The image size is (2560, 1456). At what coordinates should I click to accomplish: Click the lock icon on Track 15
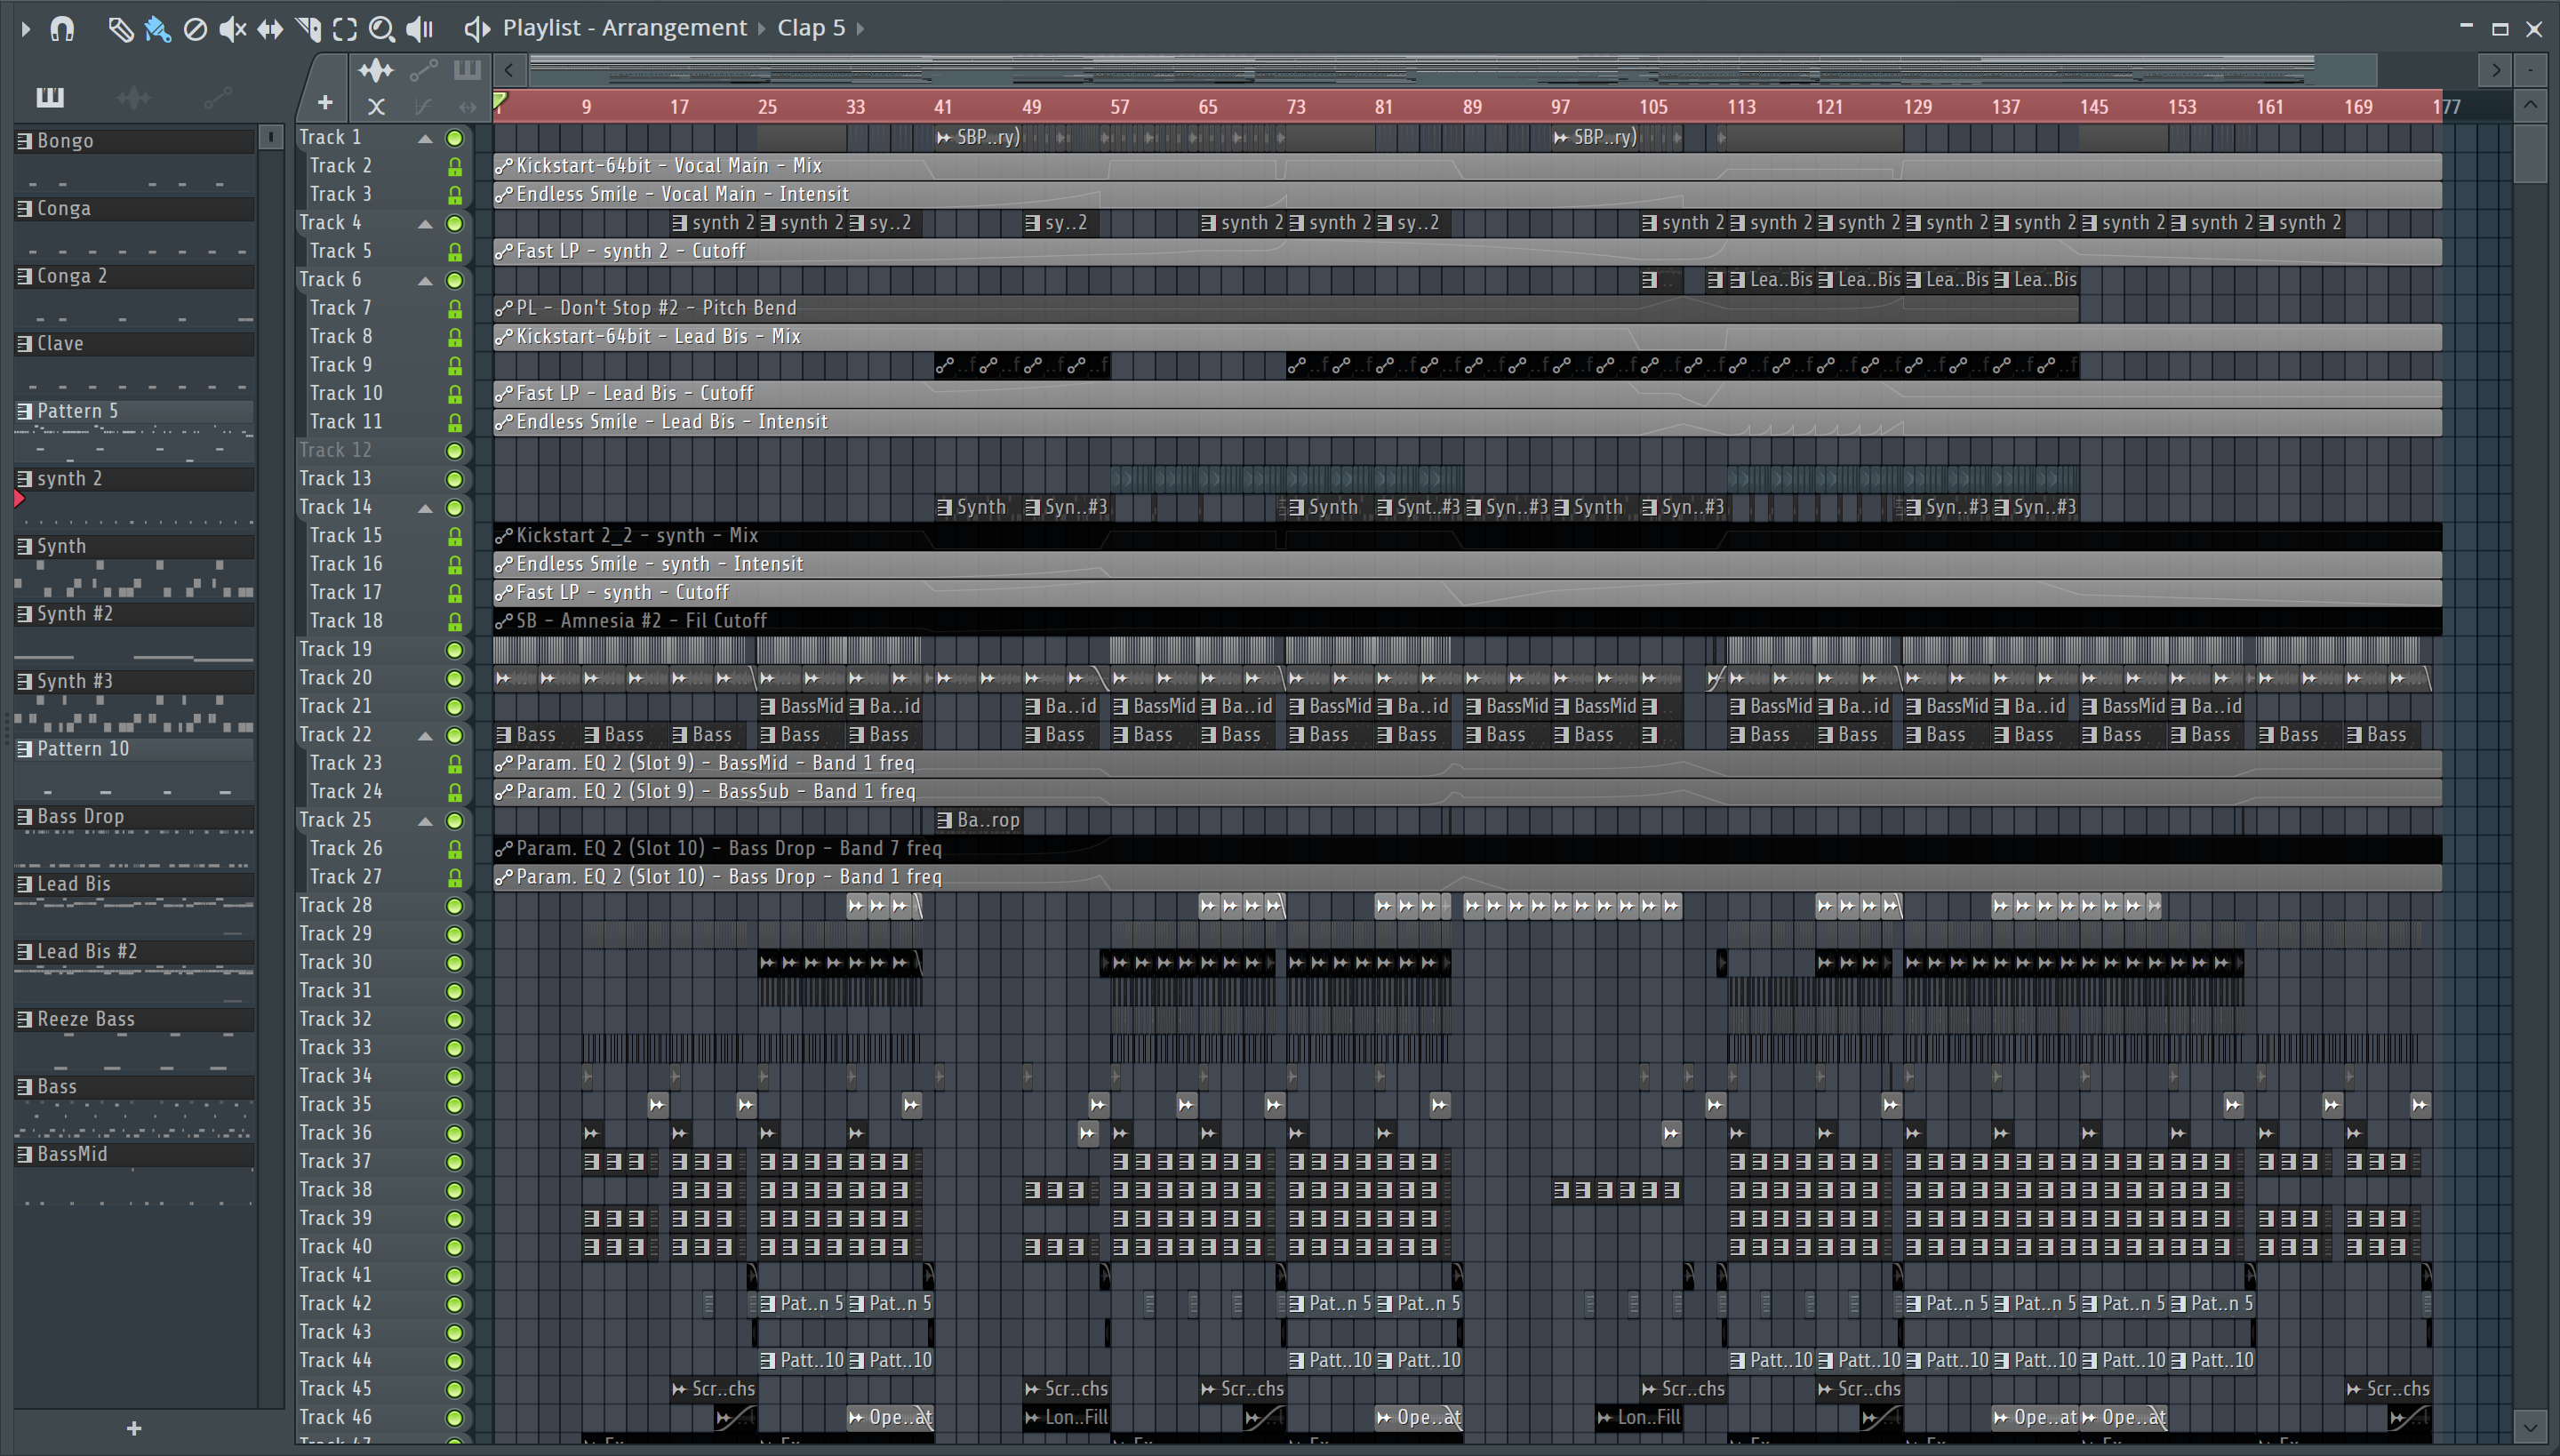[455, 536]
